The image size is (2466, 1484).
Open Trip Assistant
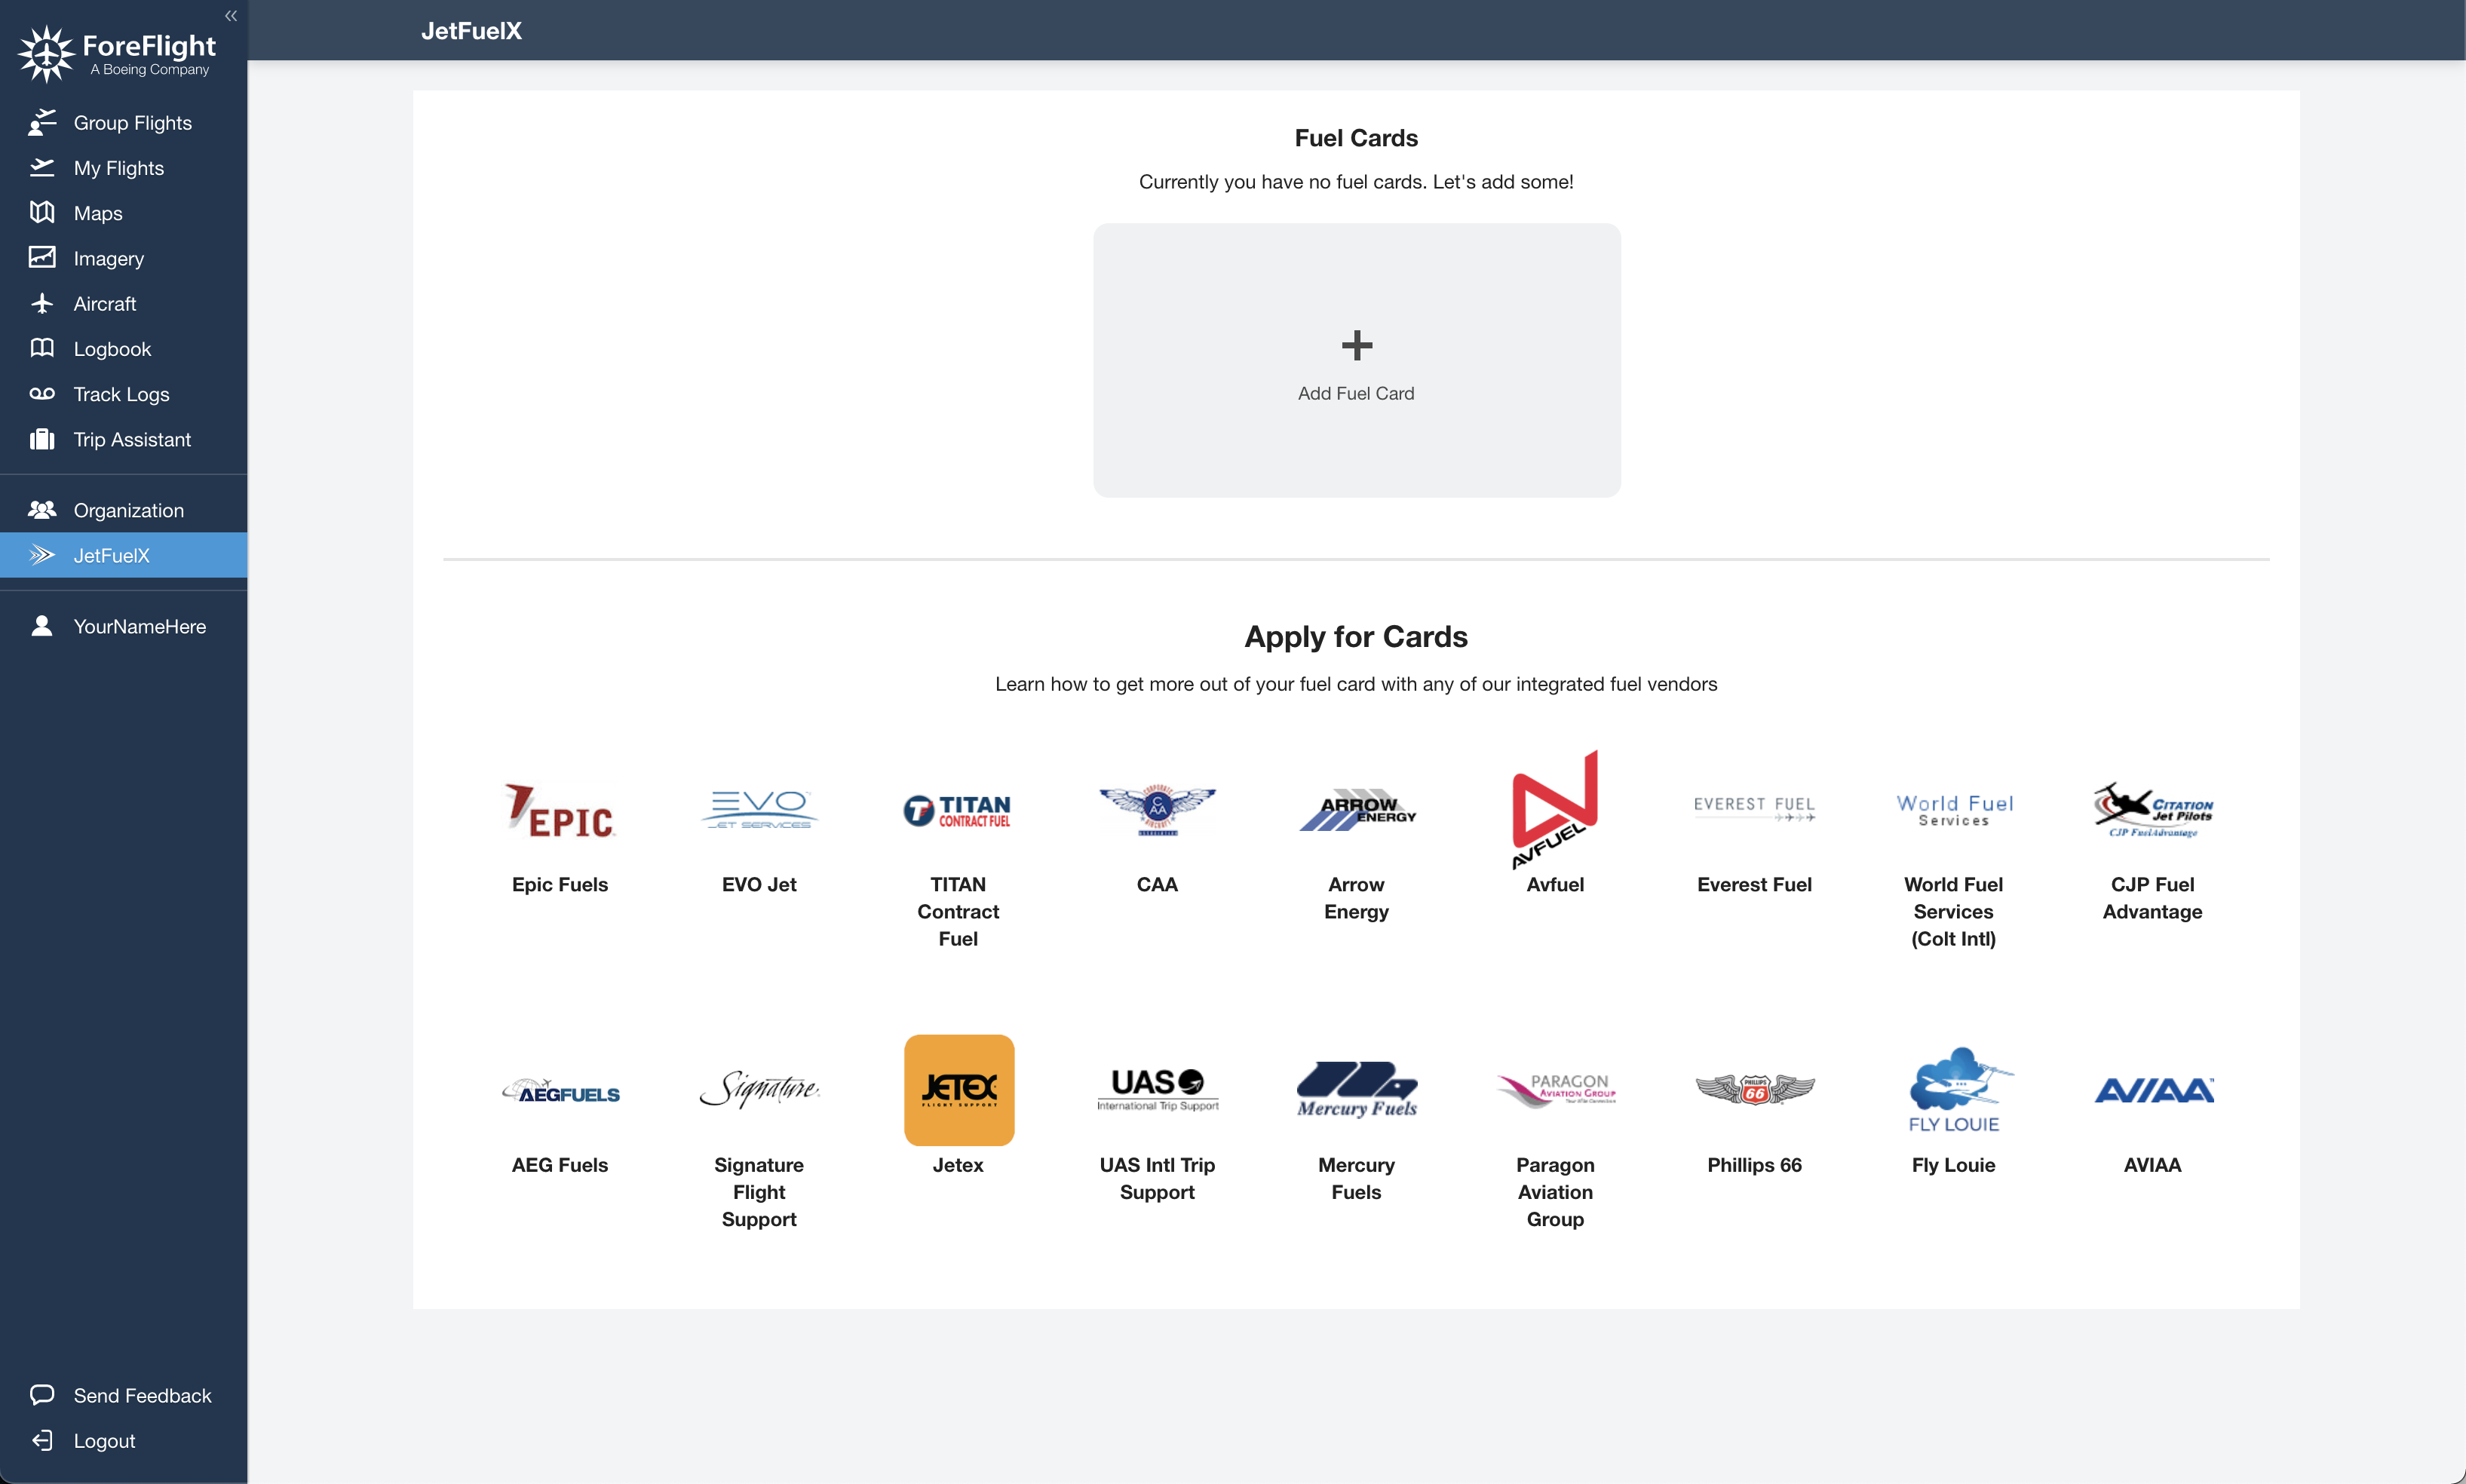click(x=132, y=439)
